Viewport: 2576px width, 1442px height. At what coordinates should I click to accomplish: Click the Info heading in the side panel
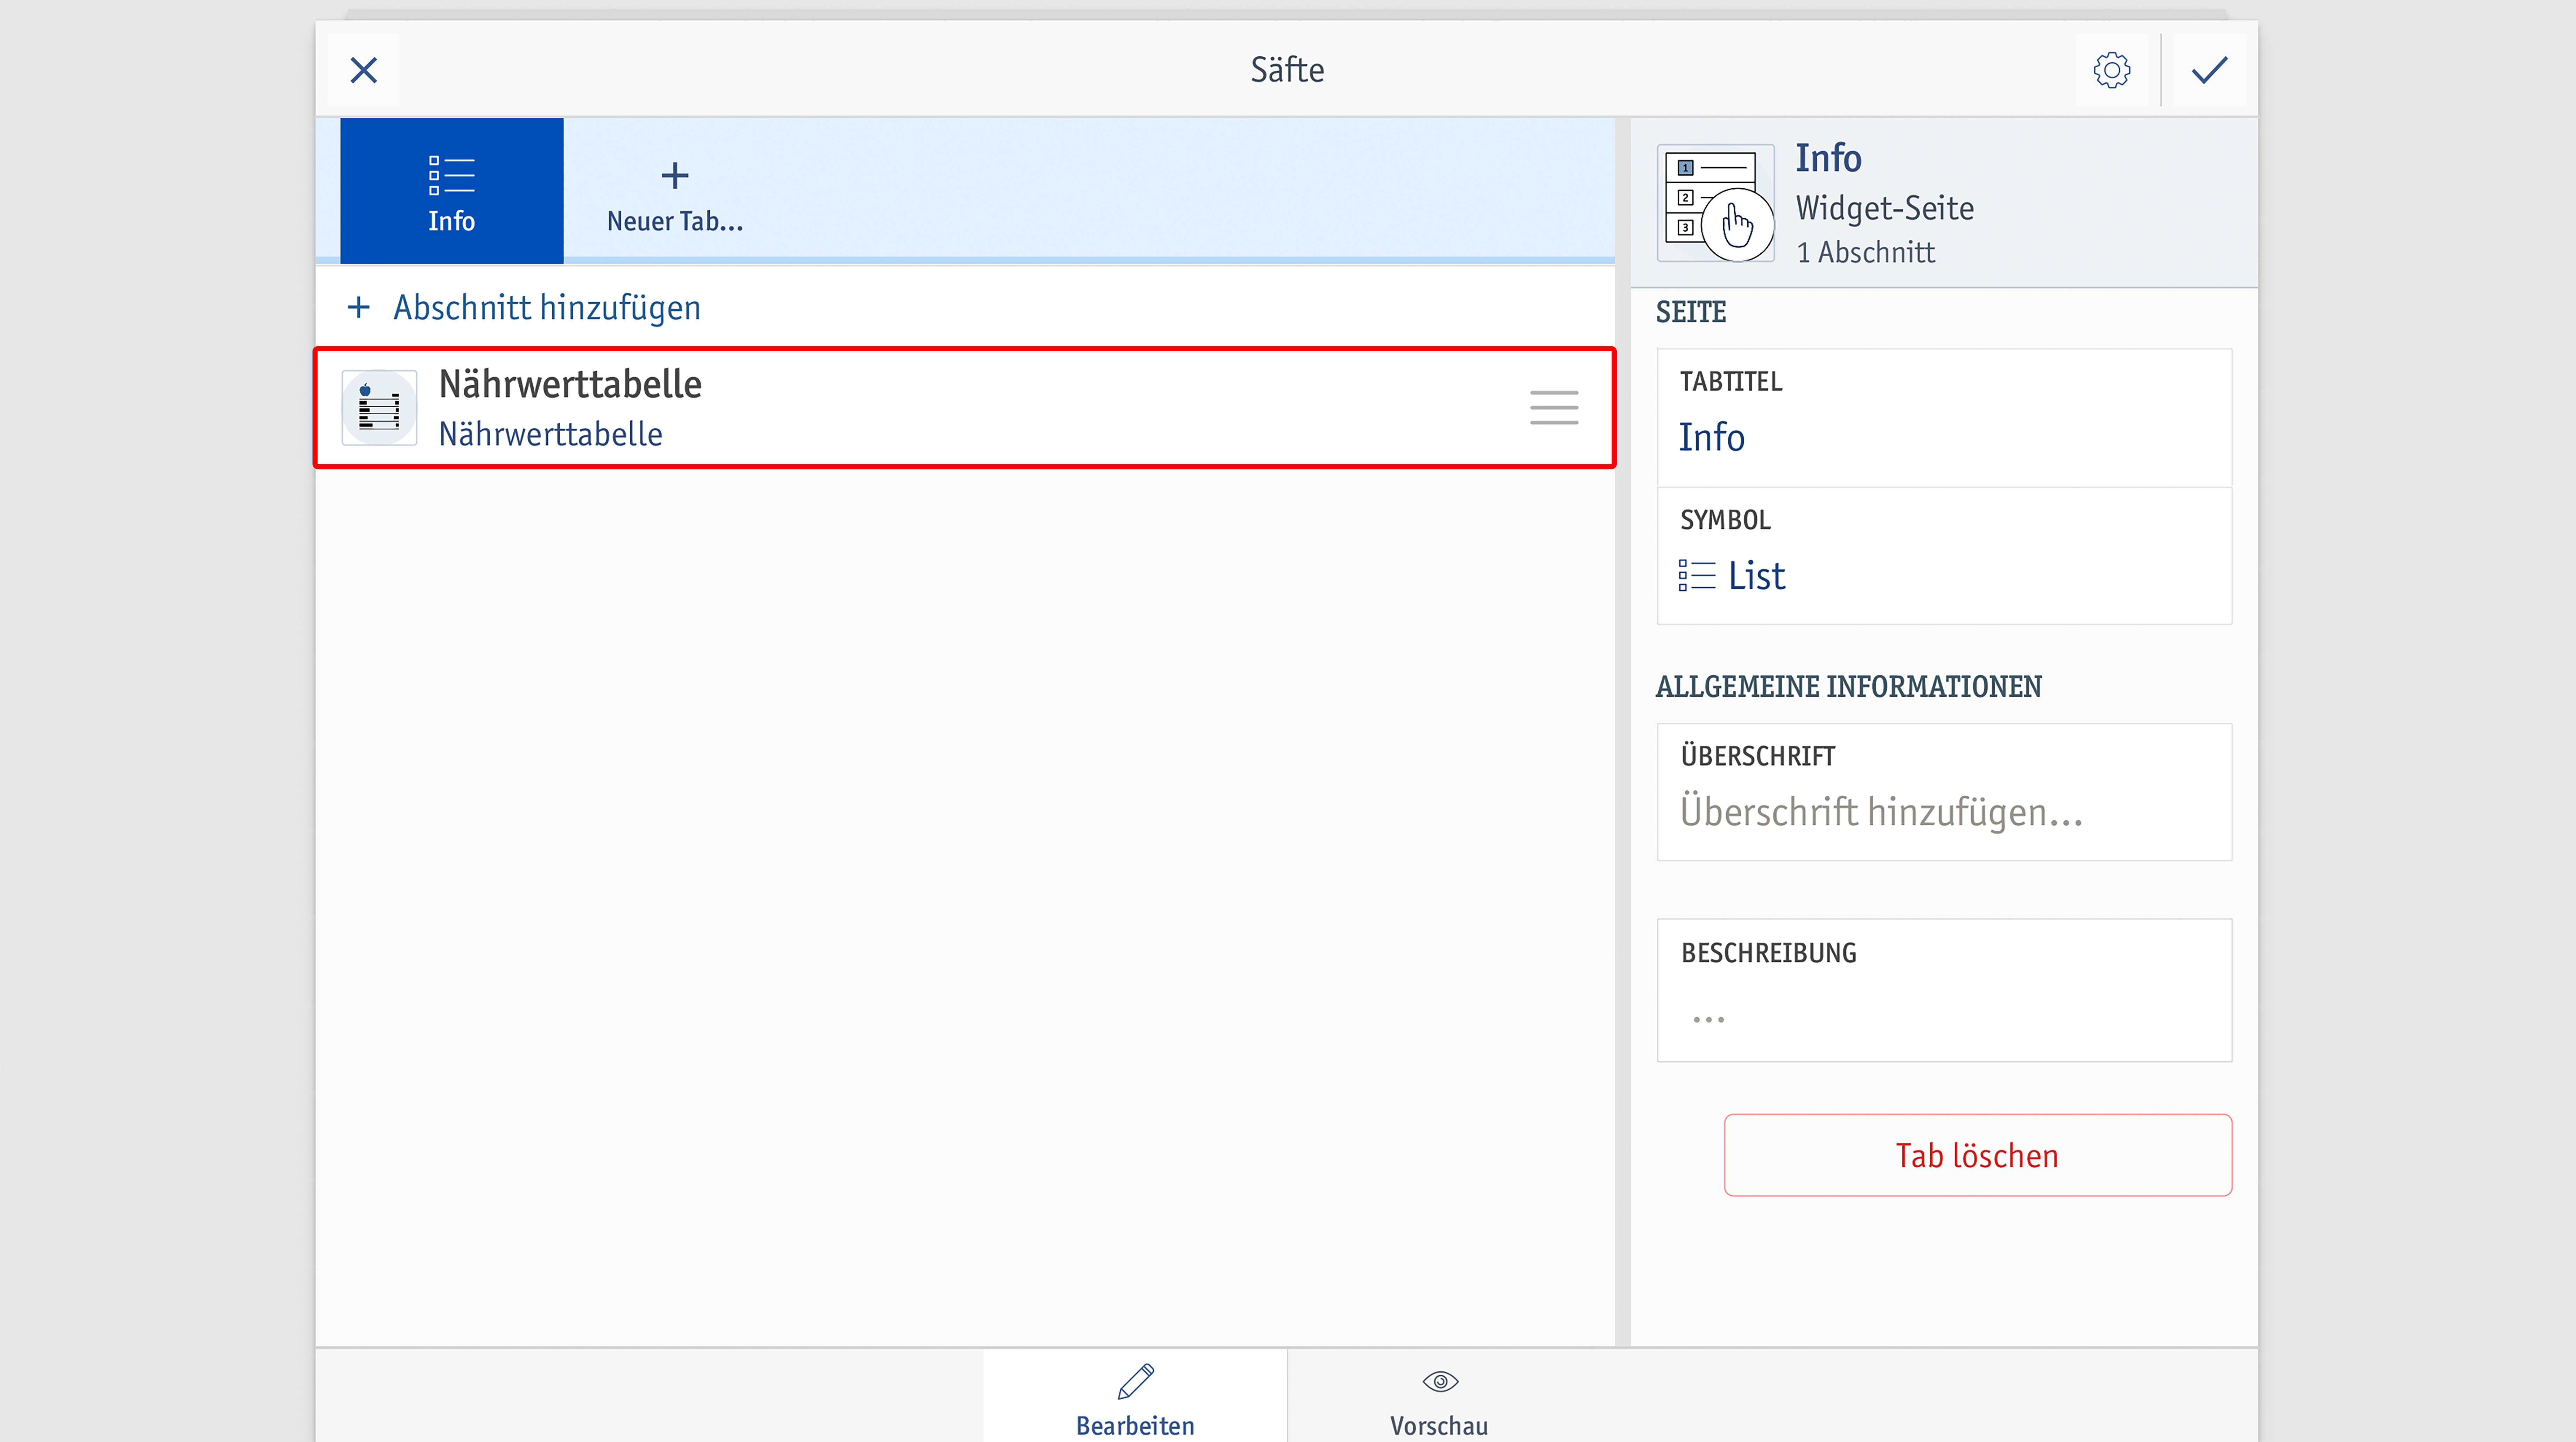pos(1828,158)
